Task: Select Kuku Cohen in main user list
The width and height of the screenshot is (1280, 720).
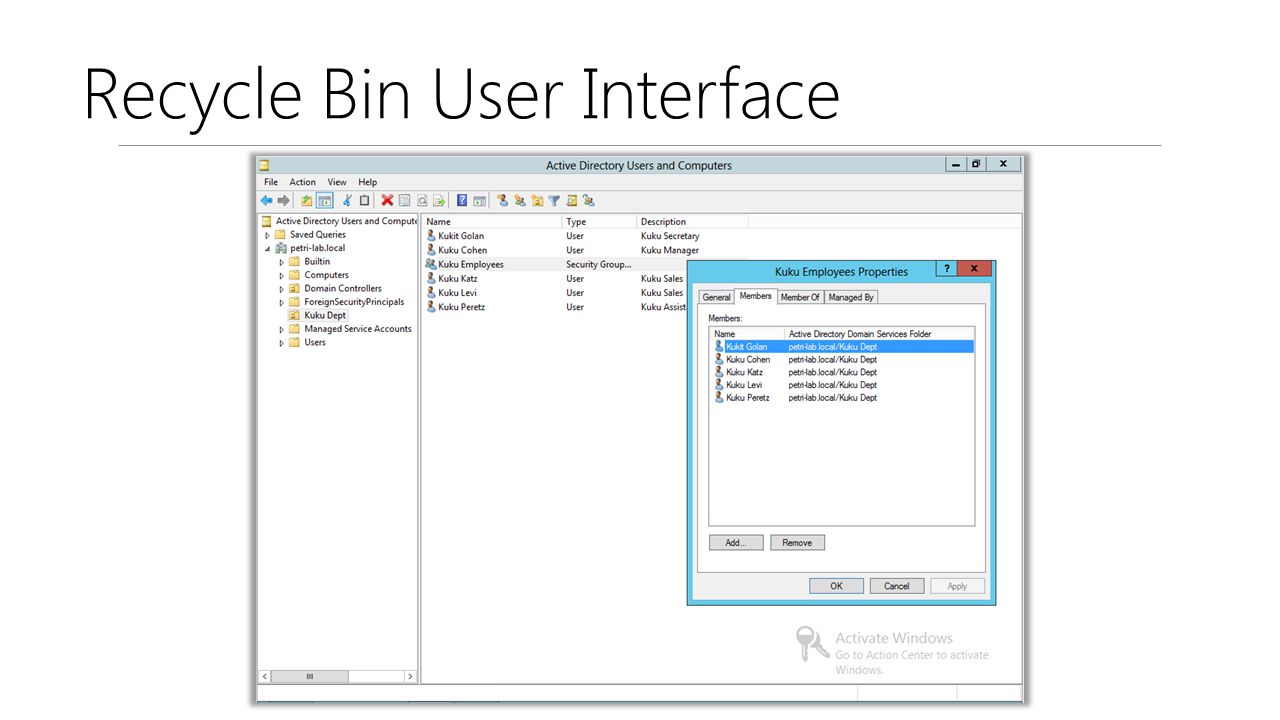Action: click(462, 250)
